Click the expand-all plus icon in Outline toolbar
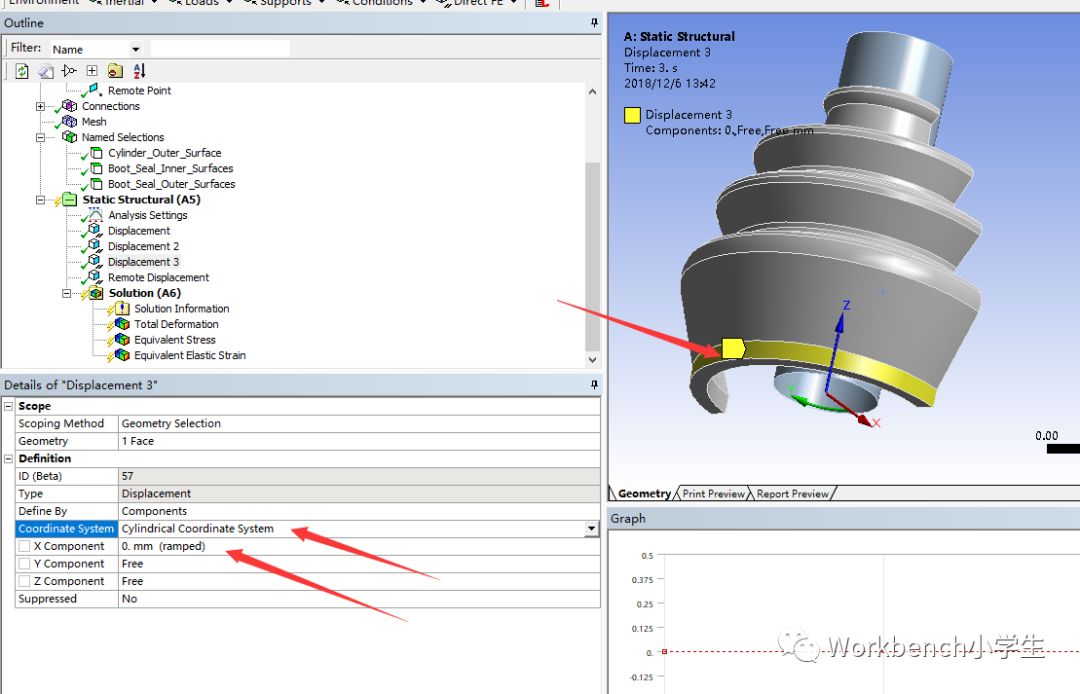Viewport: 1080px width, 694px height. click(92, 71)
